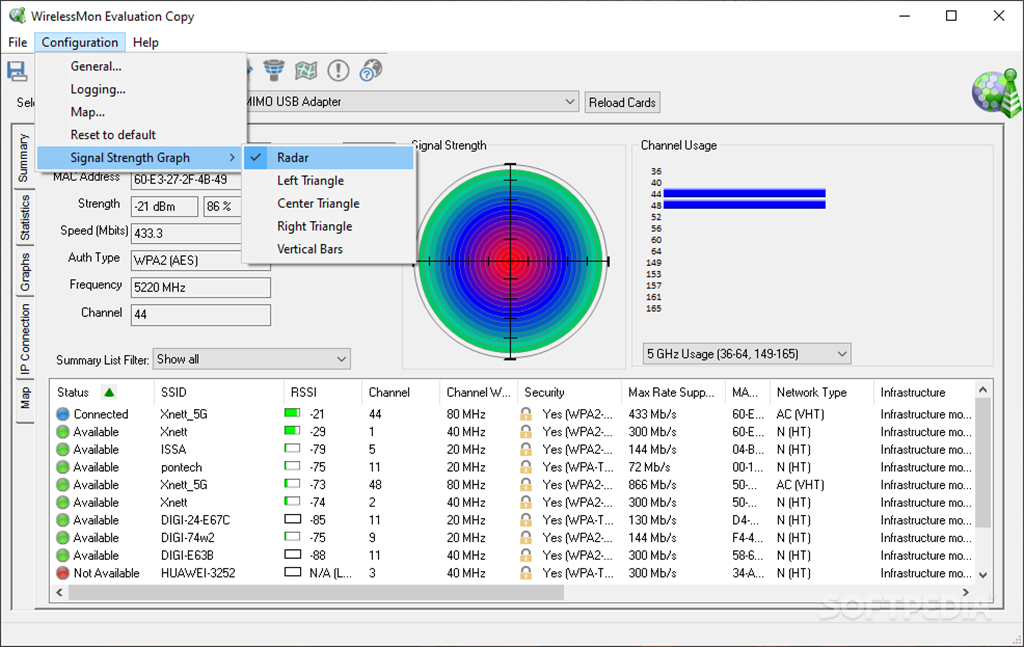The width and height of the screenshot is (1024, 647).
Task: Click the WirelessMon logo icon at top right
Action: [x=997, y=93]
